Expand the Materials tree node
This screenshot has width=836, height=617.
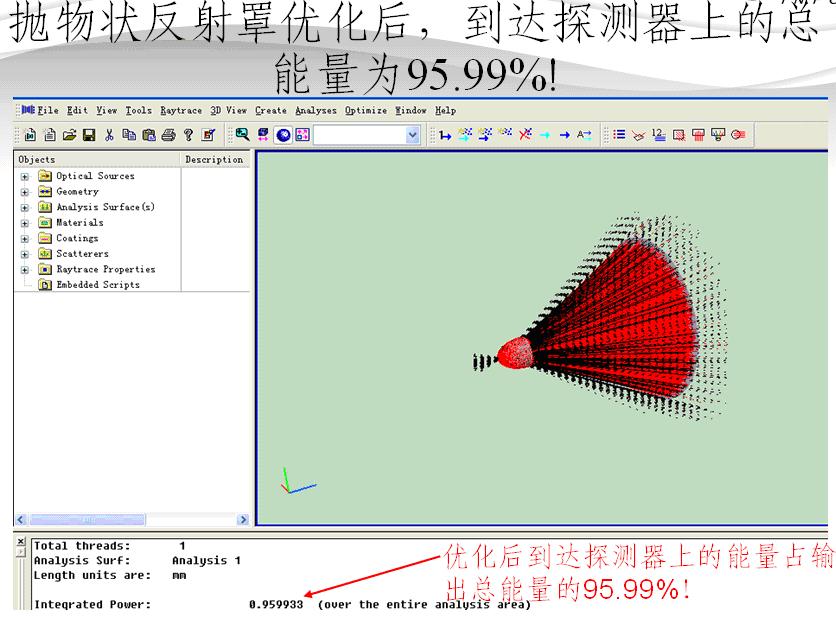[x=25, y=223]
